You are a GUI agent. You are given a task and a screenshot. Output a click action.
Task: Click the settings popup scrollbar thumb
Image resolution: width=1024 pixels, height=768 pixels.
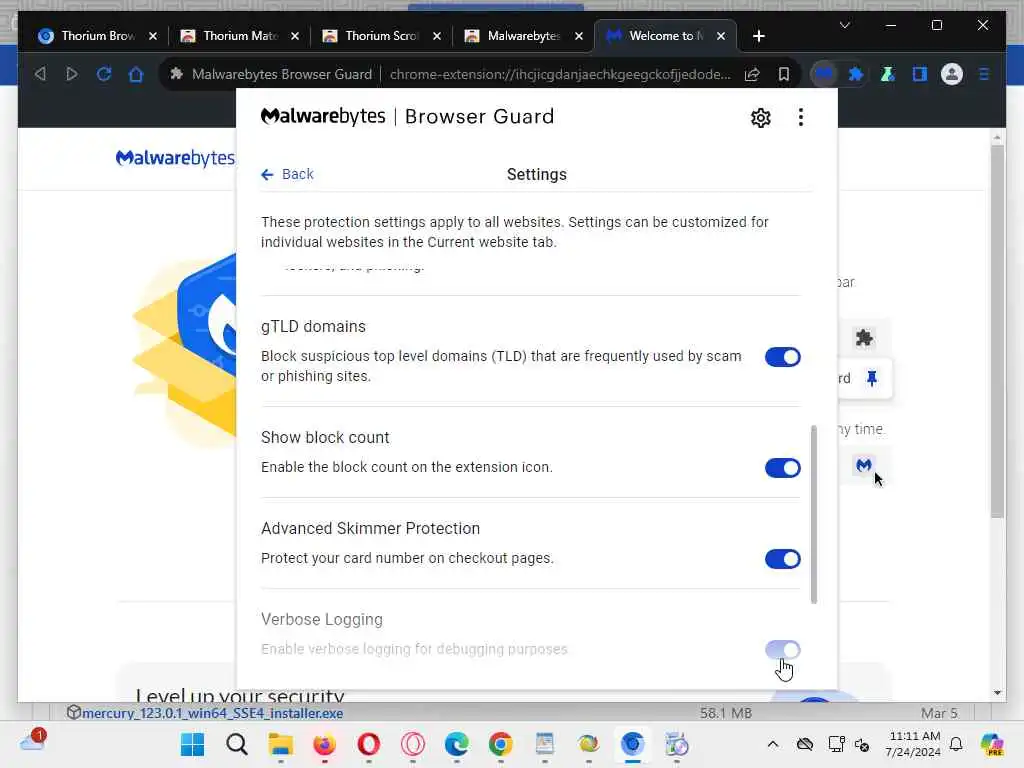[x=814, y=515]
